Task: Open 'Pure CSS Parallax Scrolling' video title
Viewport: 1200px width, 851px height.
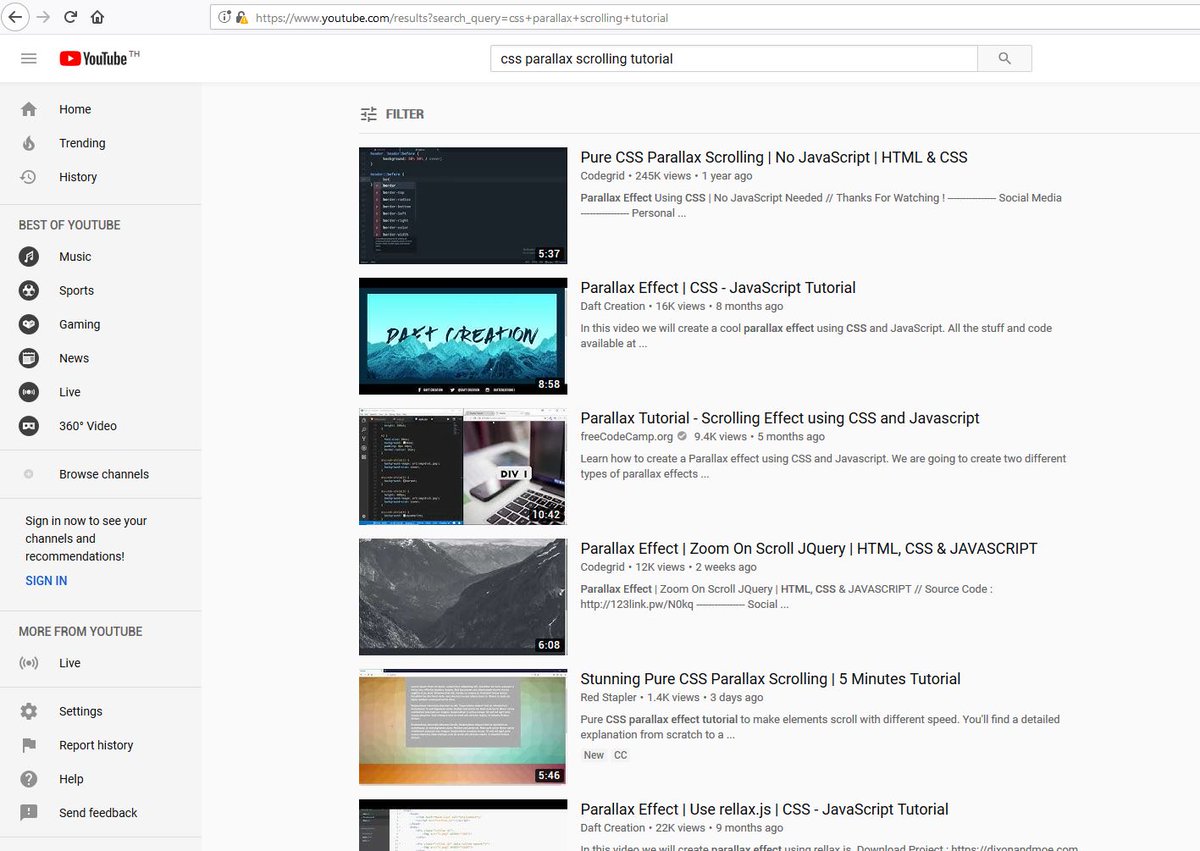Action: click(x=774, y=157)
